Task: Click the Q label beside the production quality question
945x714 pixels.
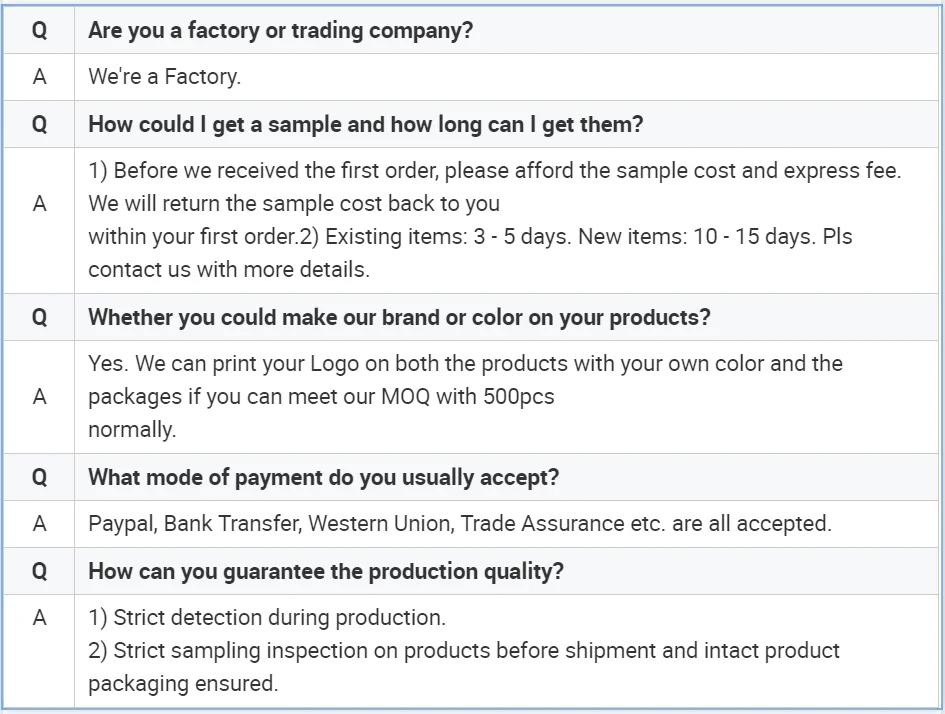Action: point(39,571)
